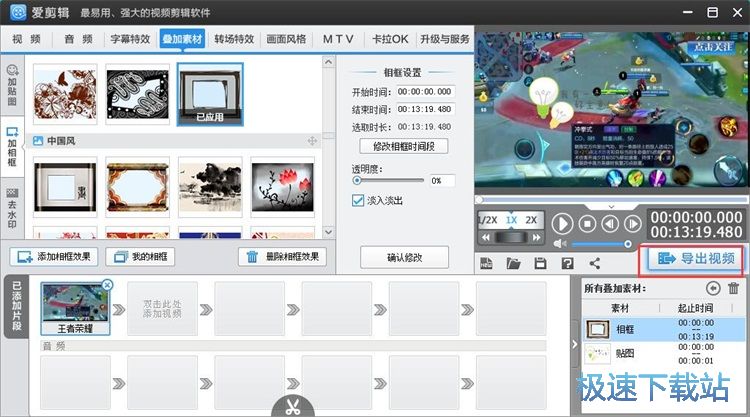
Task: Set playback speed to 1/2X
Action: coord(488,220)
